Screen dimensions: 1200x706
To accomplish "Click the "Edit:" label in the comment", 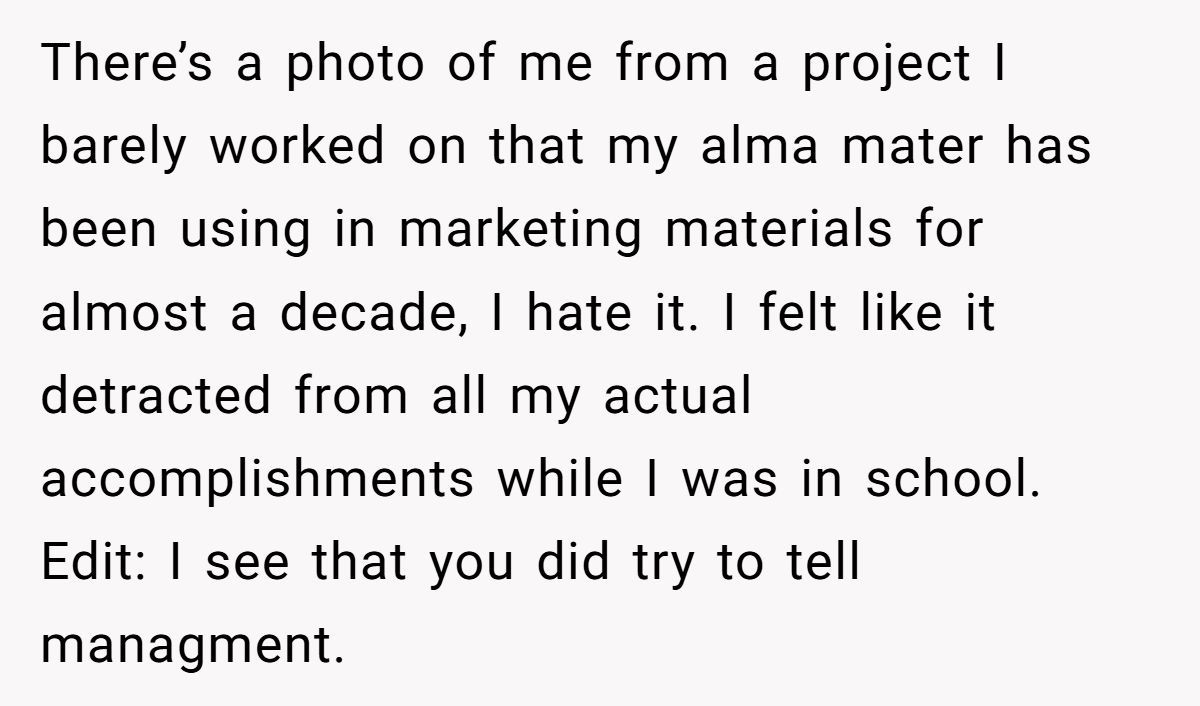I will pos(96,563).
